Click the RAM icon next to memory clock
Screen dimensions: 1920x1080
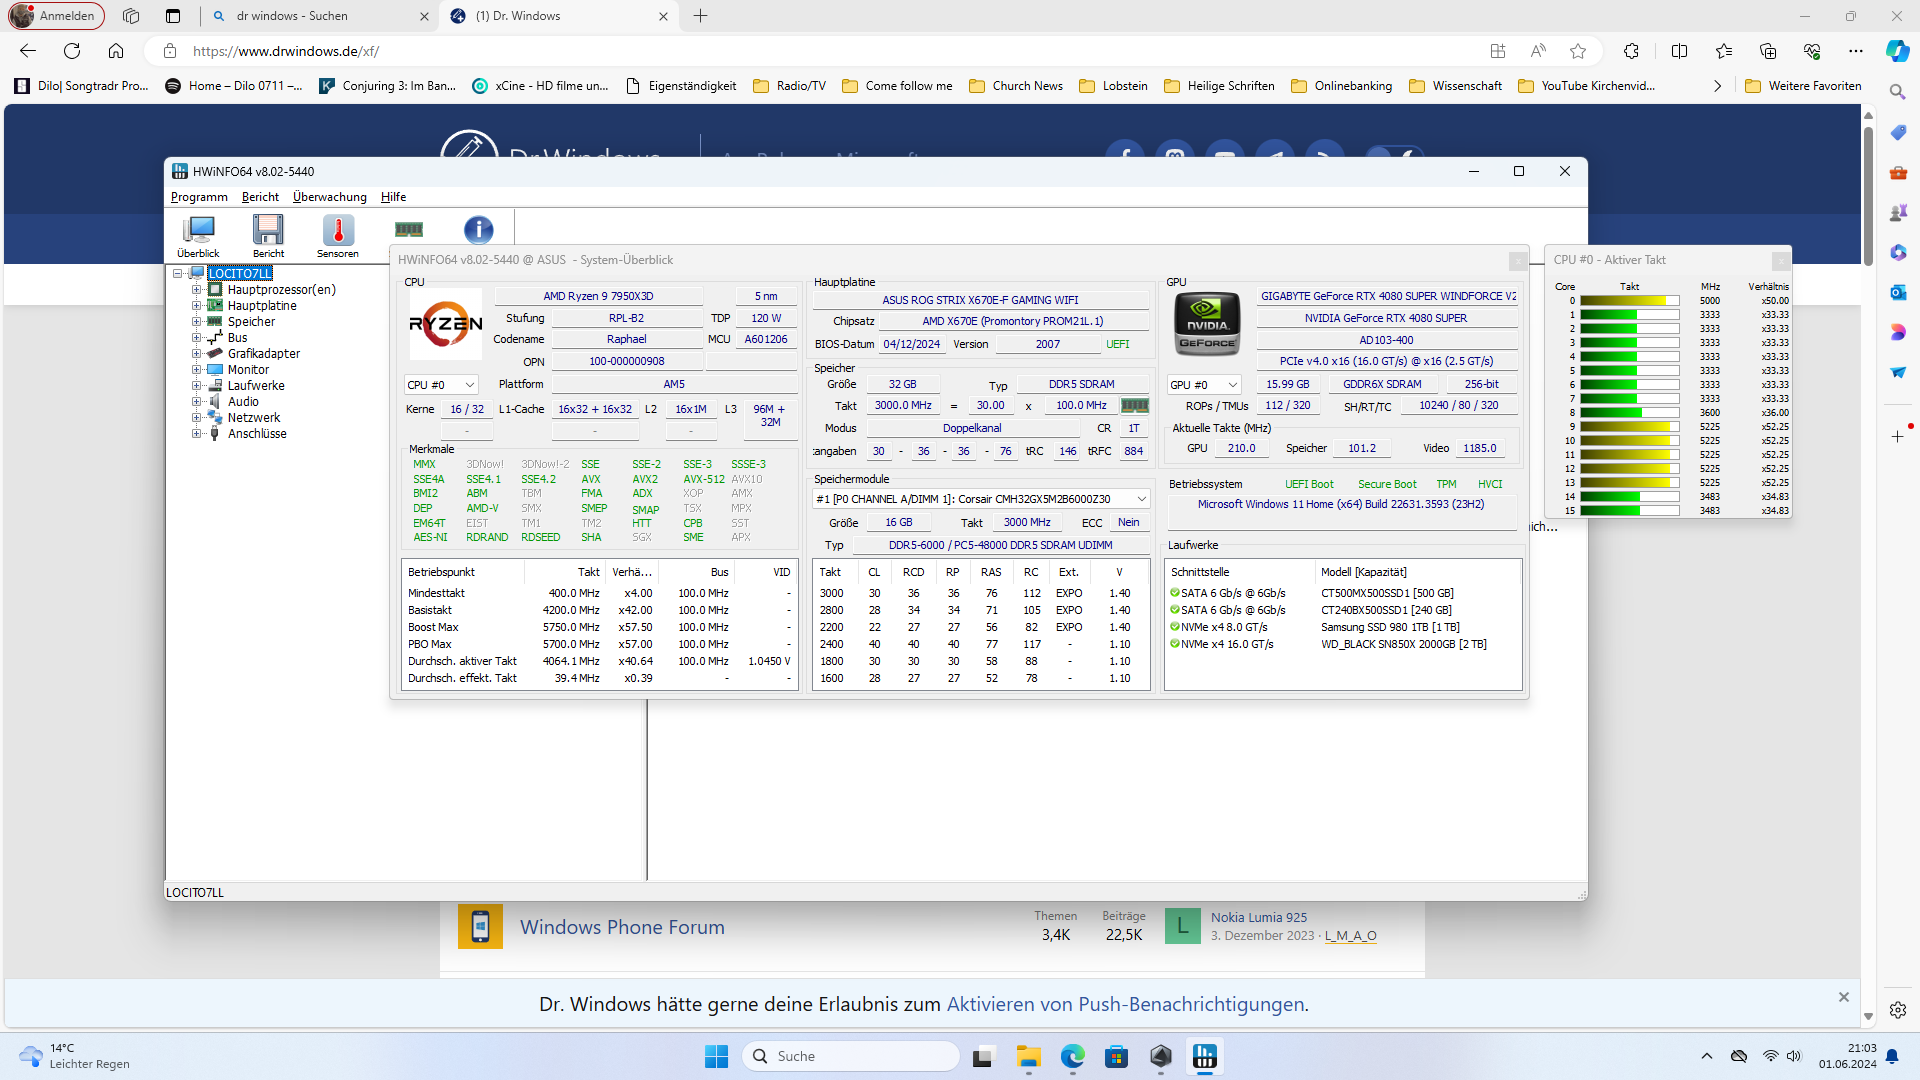click(1135, 406)
